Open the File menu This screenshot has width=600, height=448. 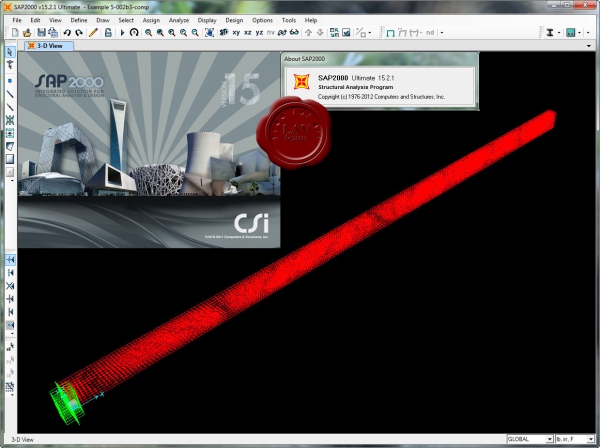[17, 20]
